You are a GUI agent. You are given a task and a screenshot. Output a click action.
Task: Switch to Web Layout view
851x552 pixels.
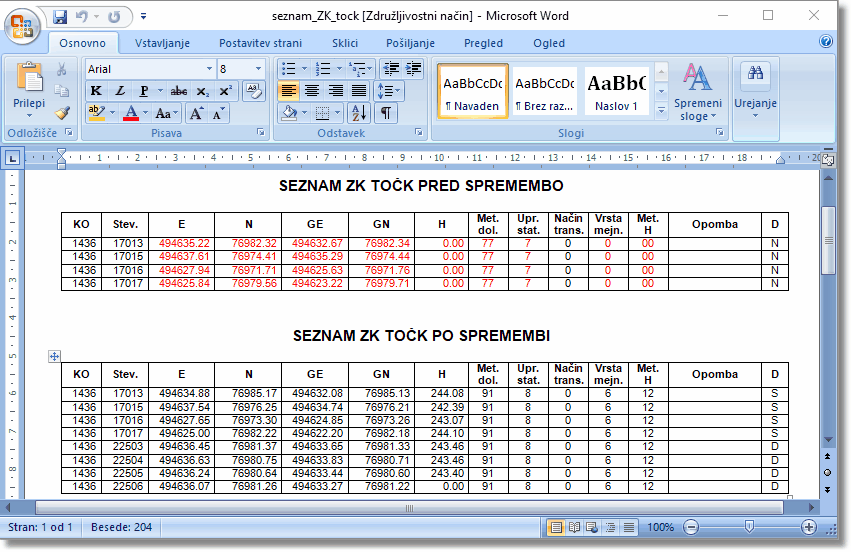[x=592, y=527]
